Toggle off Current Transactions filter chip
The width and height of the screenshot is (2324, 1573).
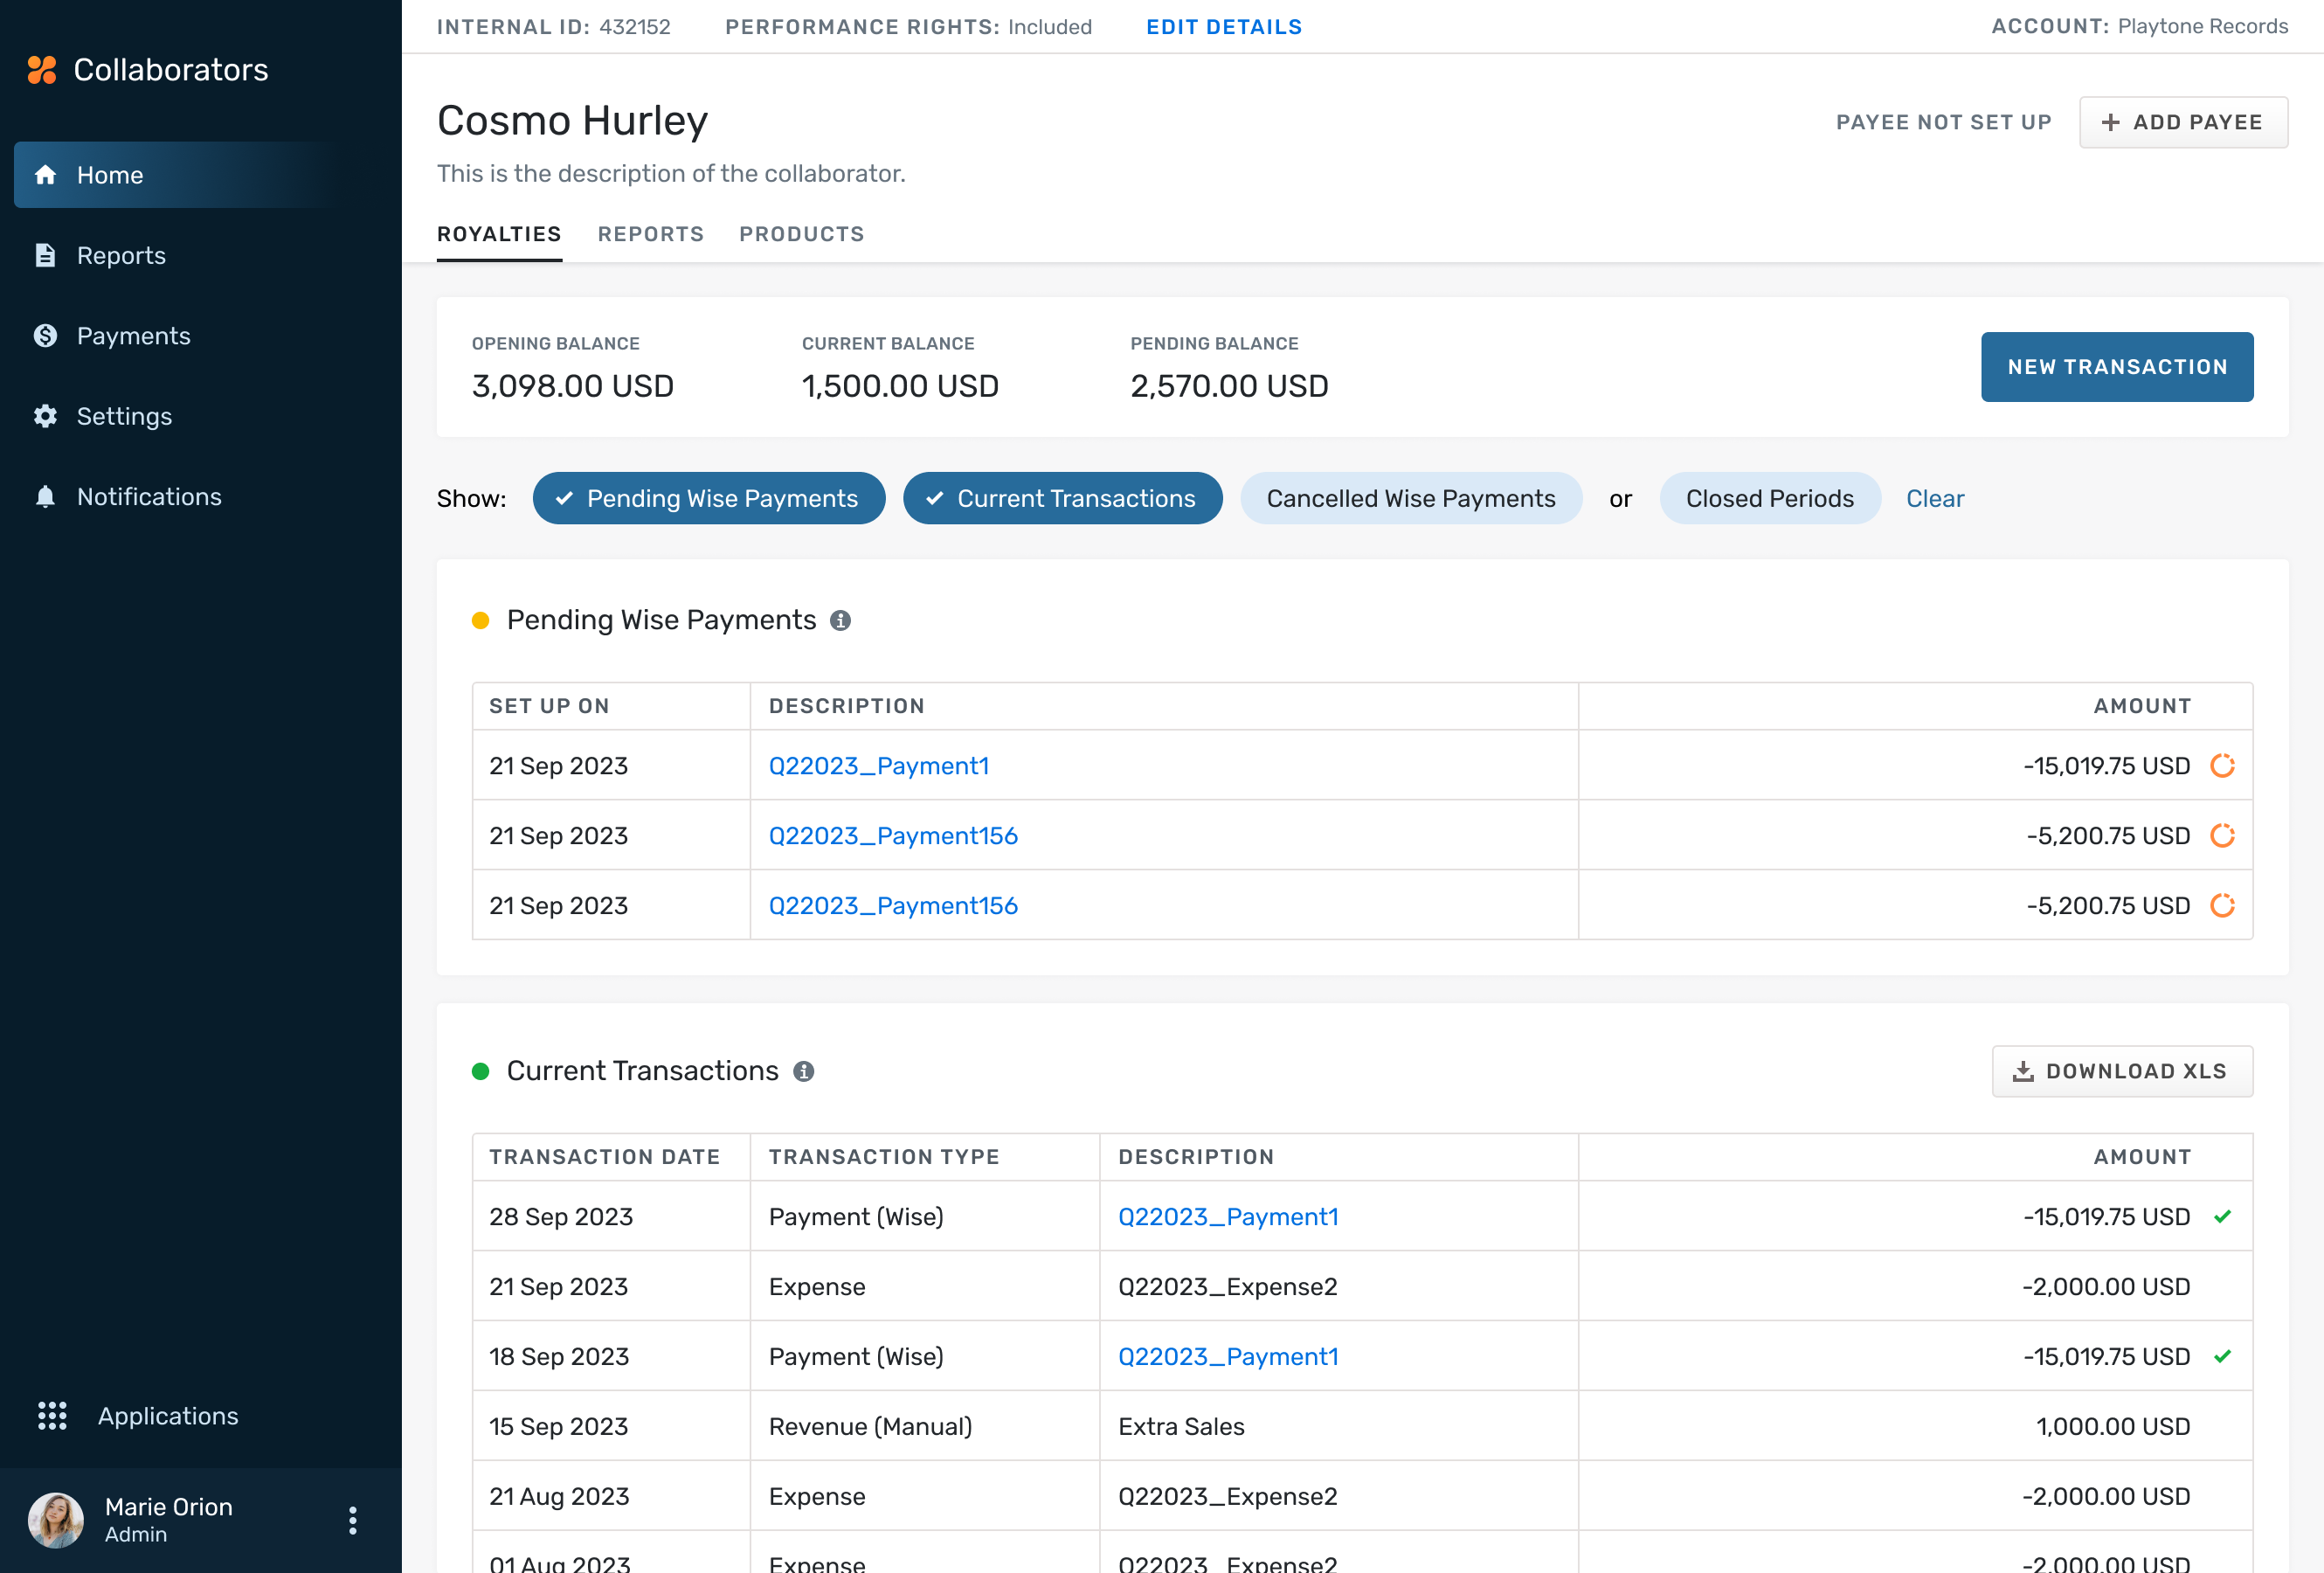(x=1062, y=498)
